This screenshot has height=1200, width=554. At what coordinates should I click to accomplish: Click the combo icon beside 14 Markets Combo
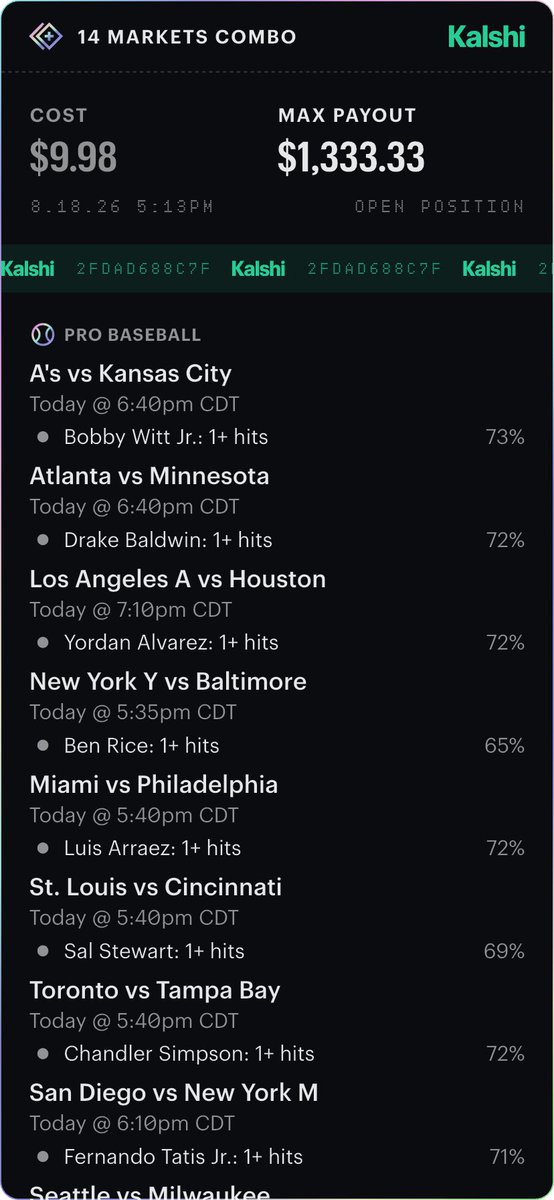tap(45, 37)
